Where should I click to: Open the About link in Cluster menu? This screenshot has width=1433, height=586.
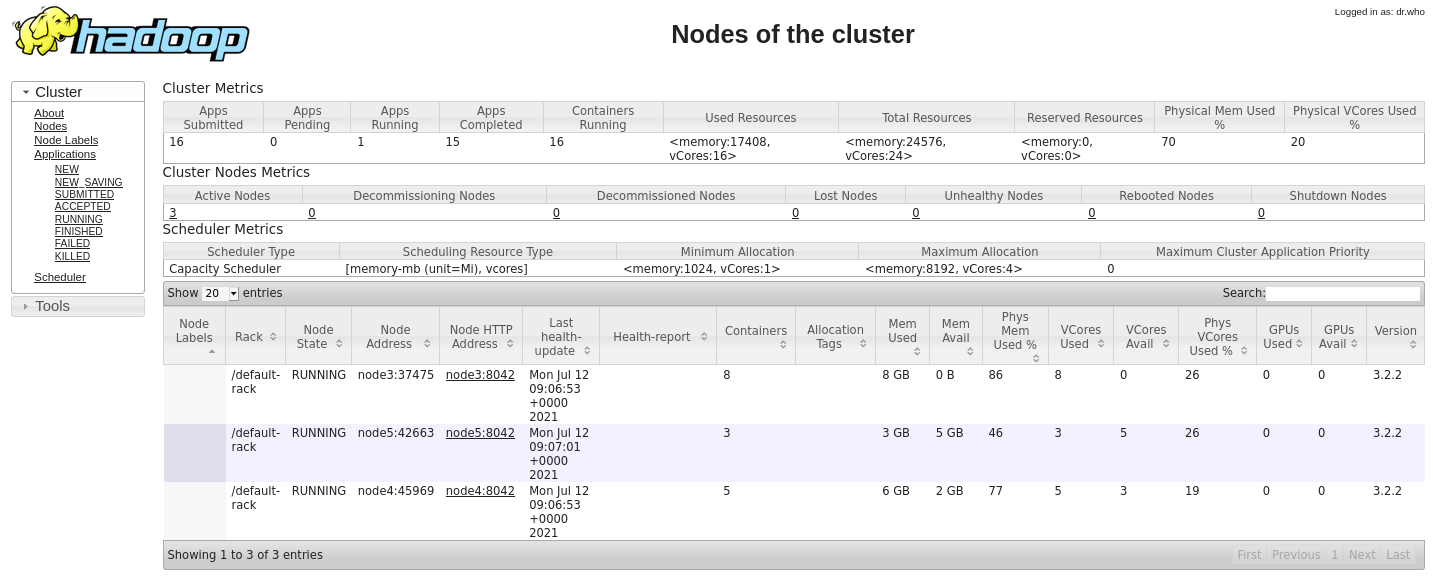(49, 113)
